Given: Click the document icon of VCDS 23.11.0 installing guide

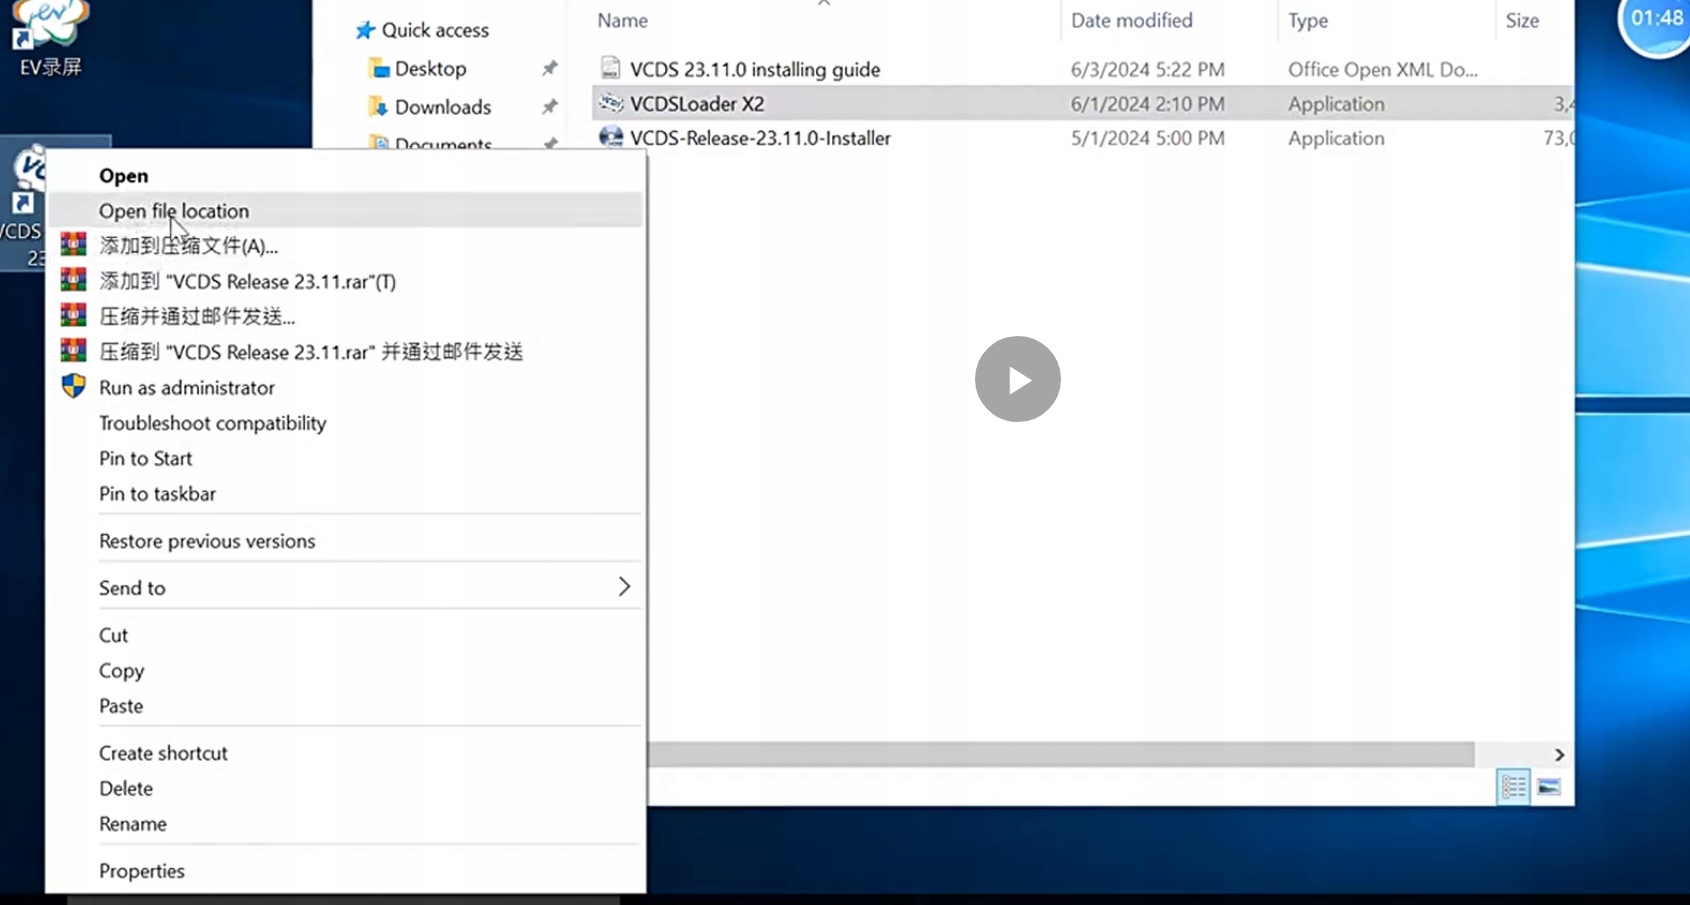Looking at the screenshot, I should [610, 68].
